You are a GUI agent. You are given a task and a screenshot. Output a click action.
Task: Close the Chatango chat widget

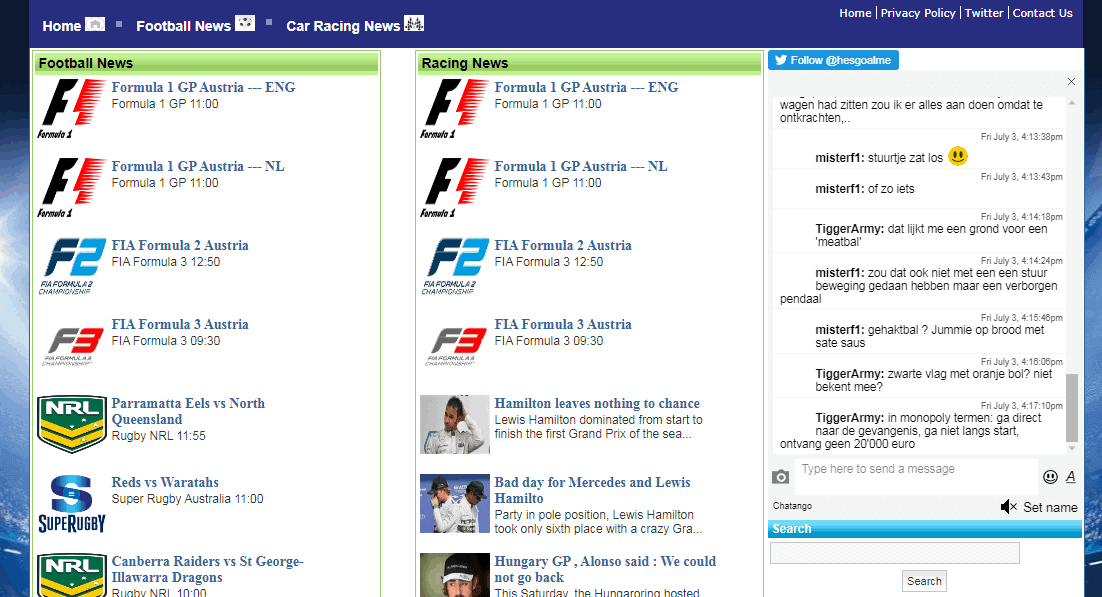(x=1071, y=82)
